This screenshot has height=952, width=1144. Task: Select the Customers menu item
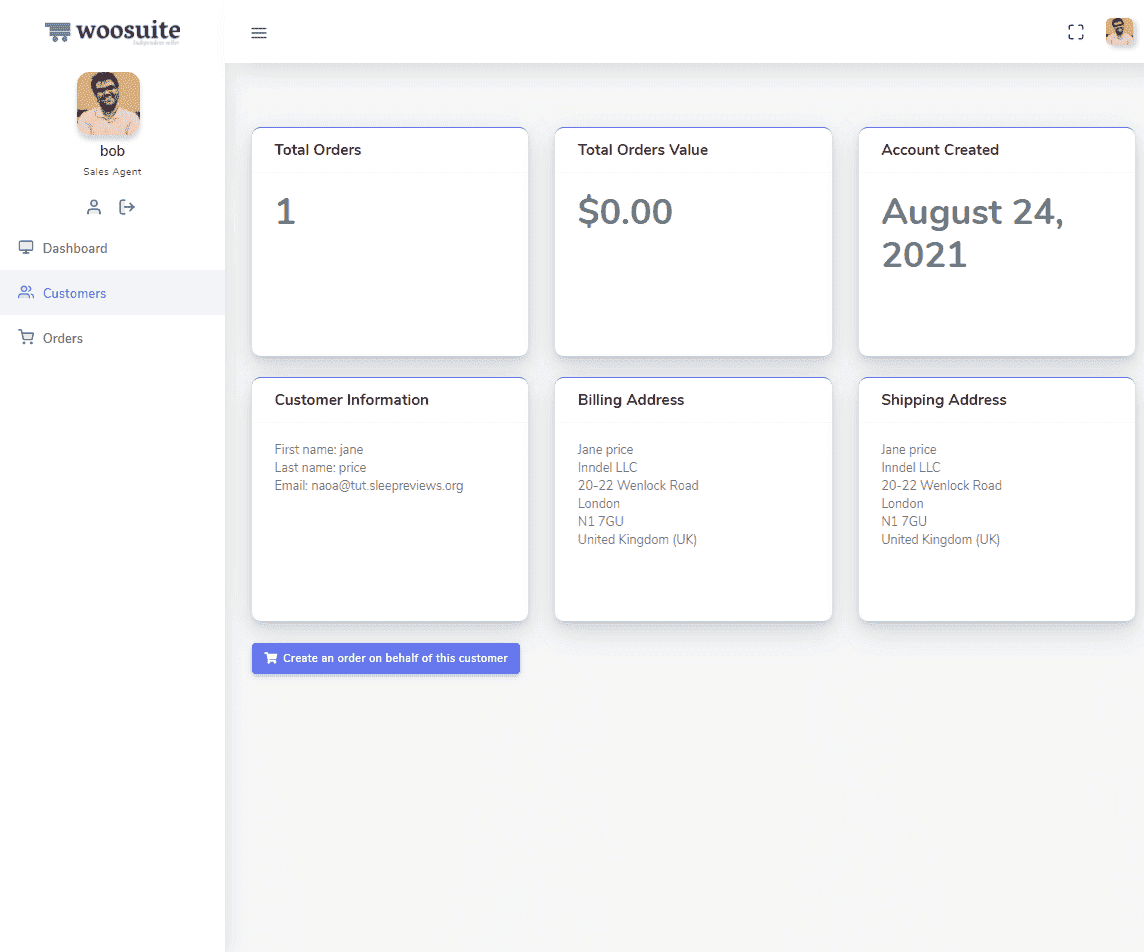(x=74, y=293)
